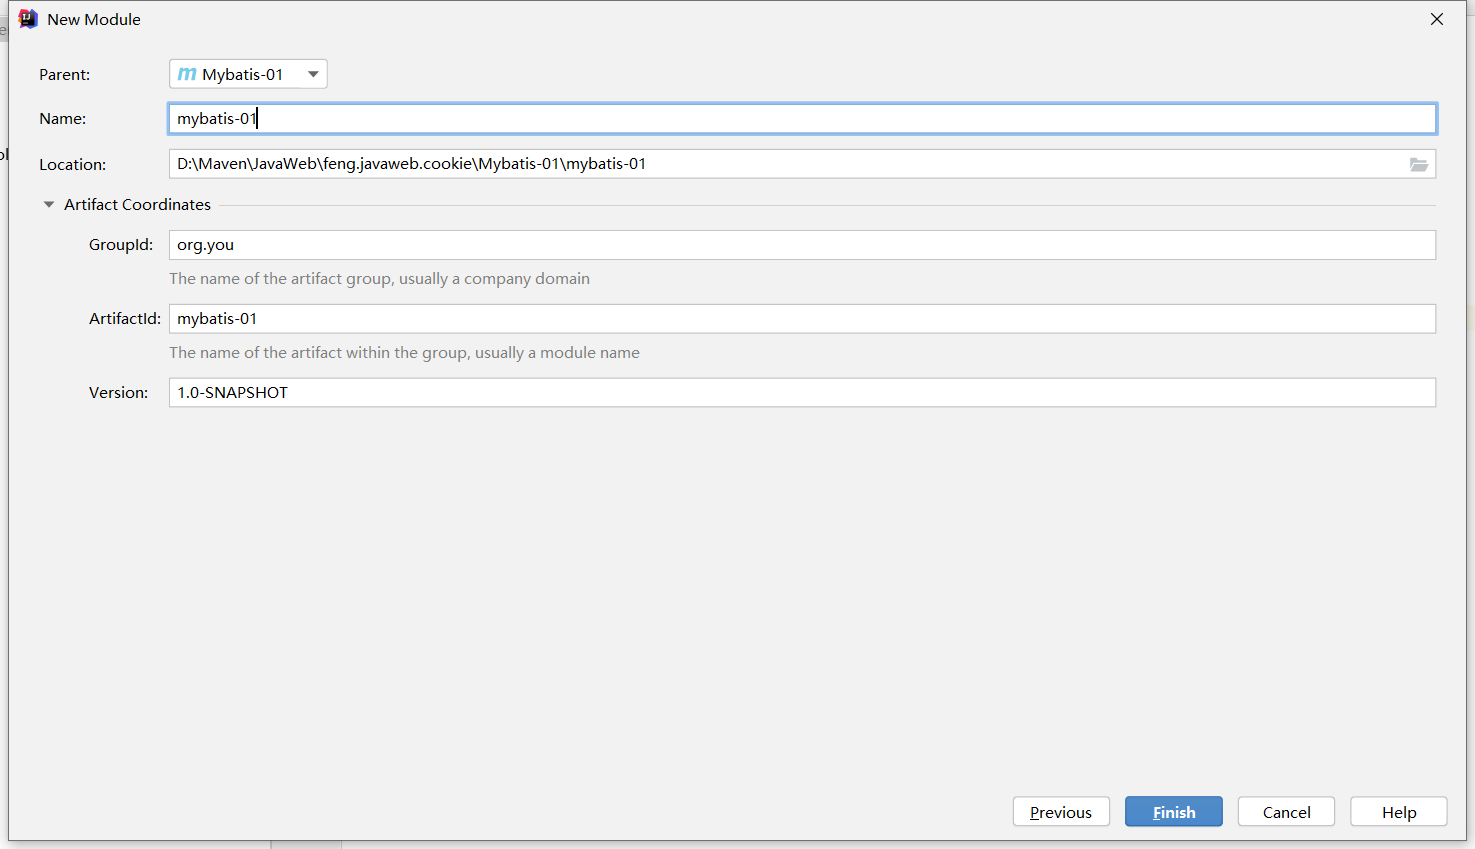The height and width of the screenshot is (849, 1475).
Task: Click Finish to create module
Action: pos(1174,812)
